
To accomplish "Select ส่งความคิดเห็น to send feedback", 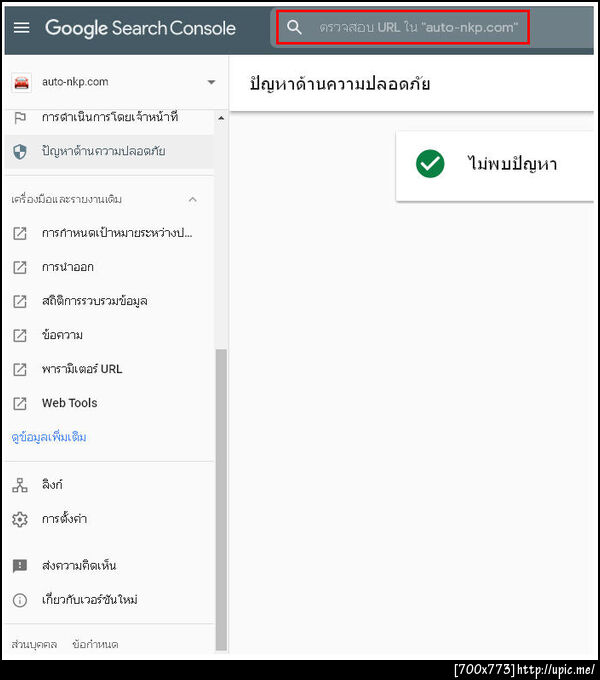I will 79,566.
